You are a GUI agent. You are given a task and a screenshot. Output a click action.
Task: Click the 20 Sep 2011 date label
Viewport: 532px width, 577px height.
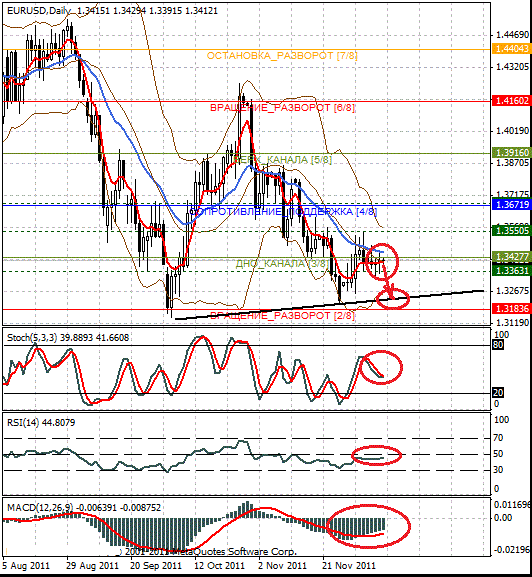click(156, 565)
